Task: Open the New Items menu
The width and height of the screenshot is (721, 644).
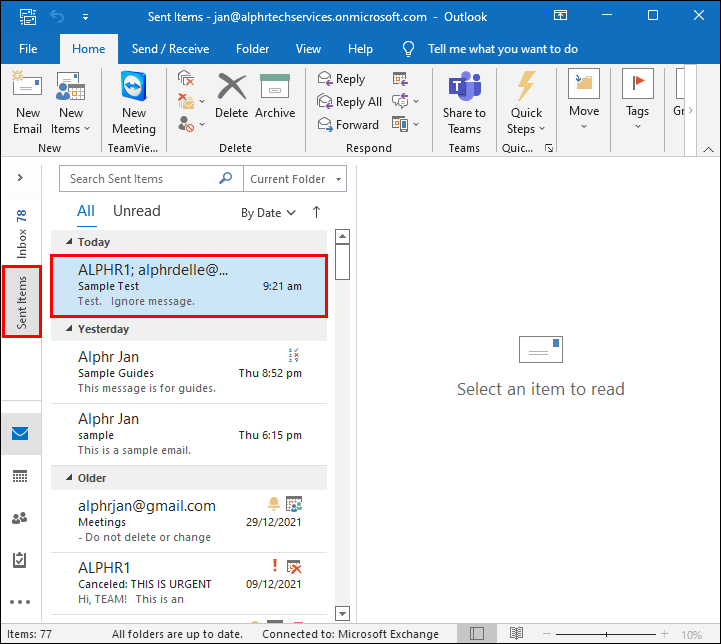Action: (70, 103)
